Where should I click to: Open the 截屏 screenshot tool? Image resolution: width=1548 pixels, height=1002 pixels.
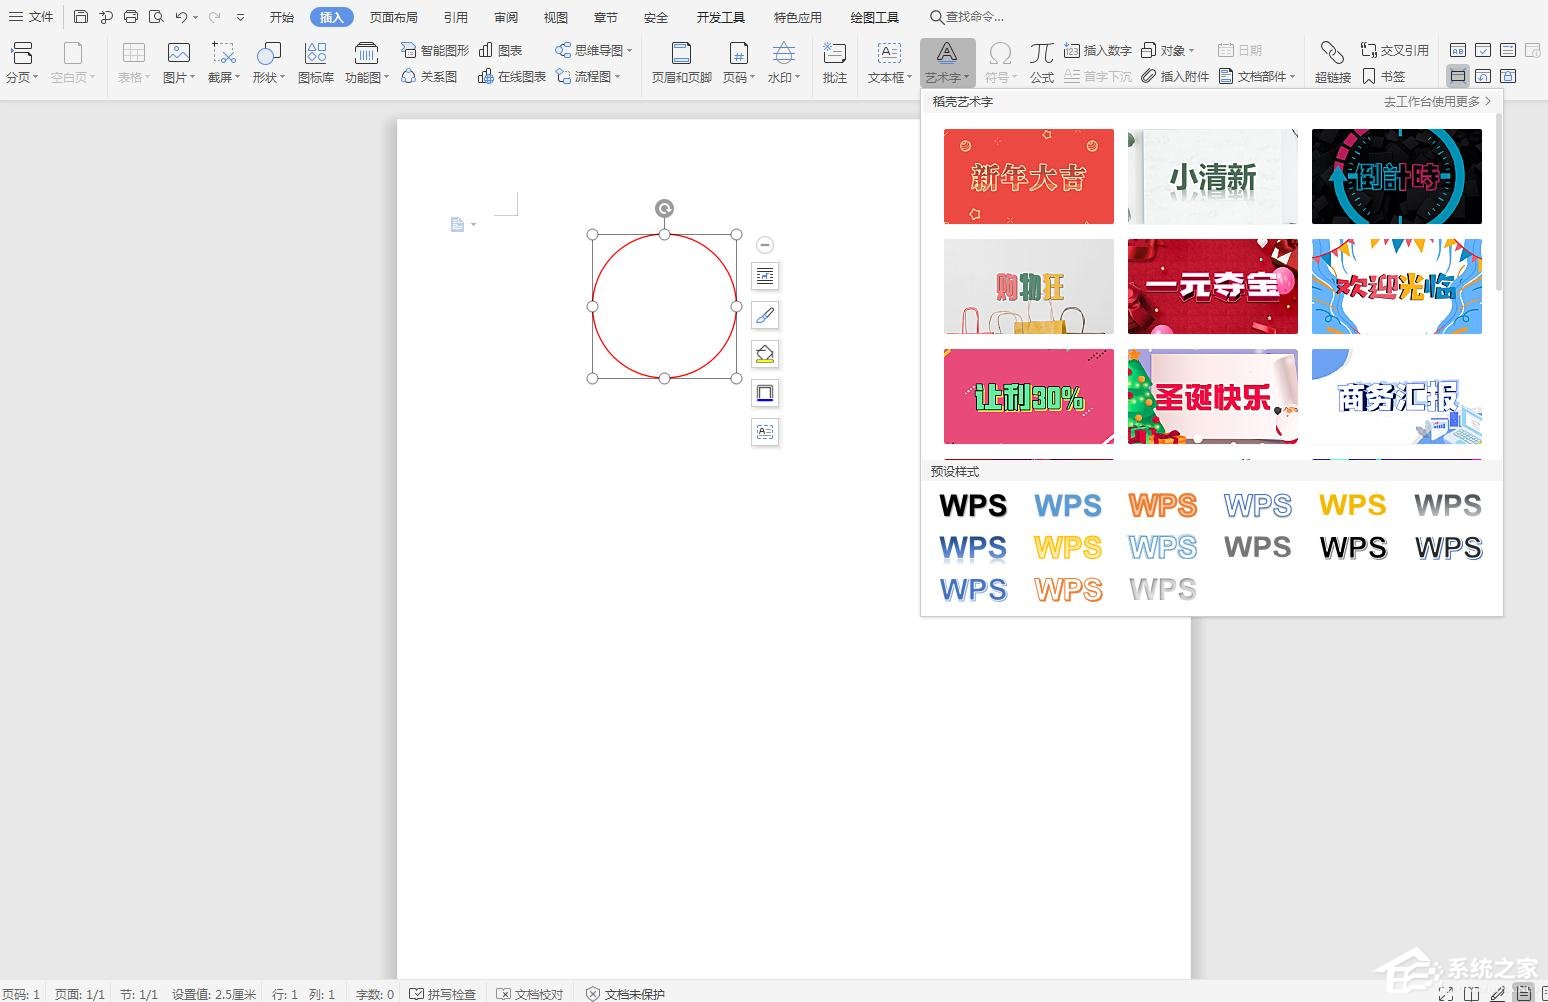click(222, 60)
